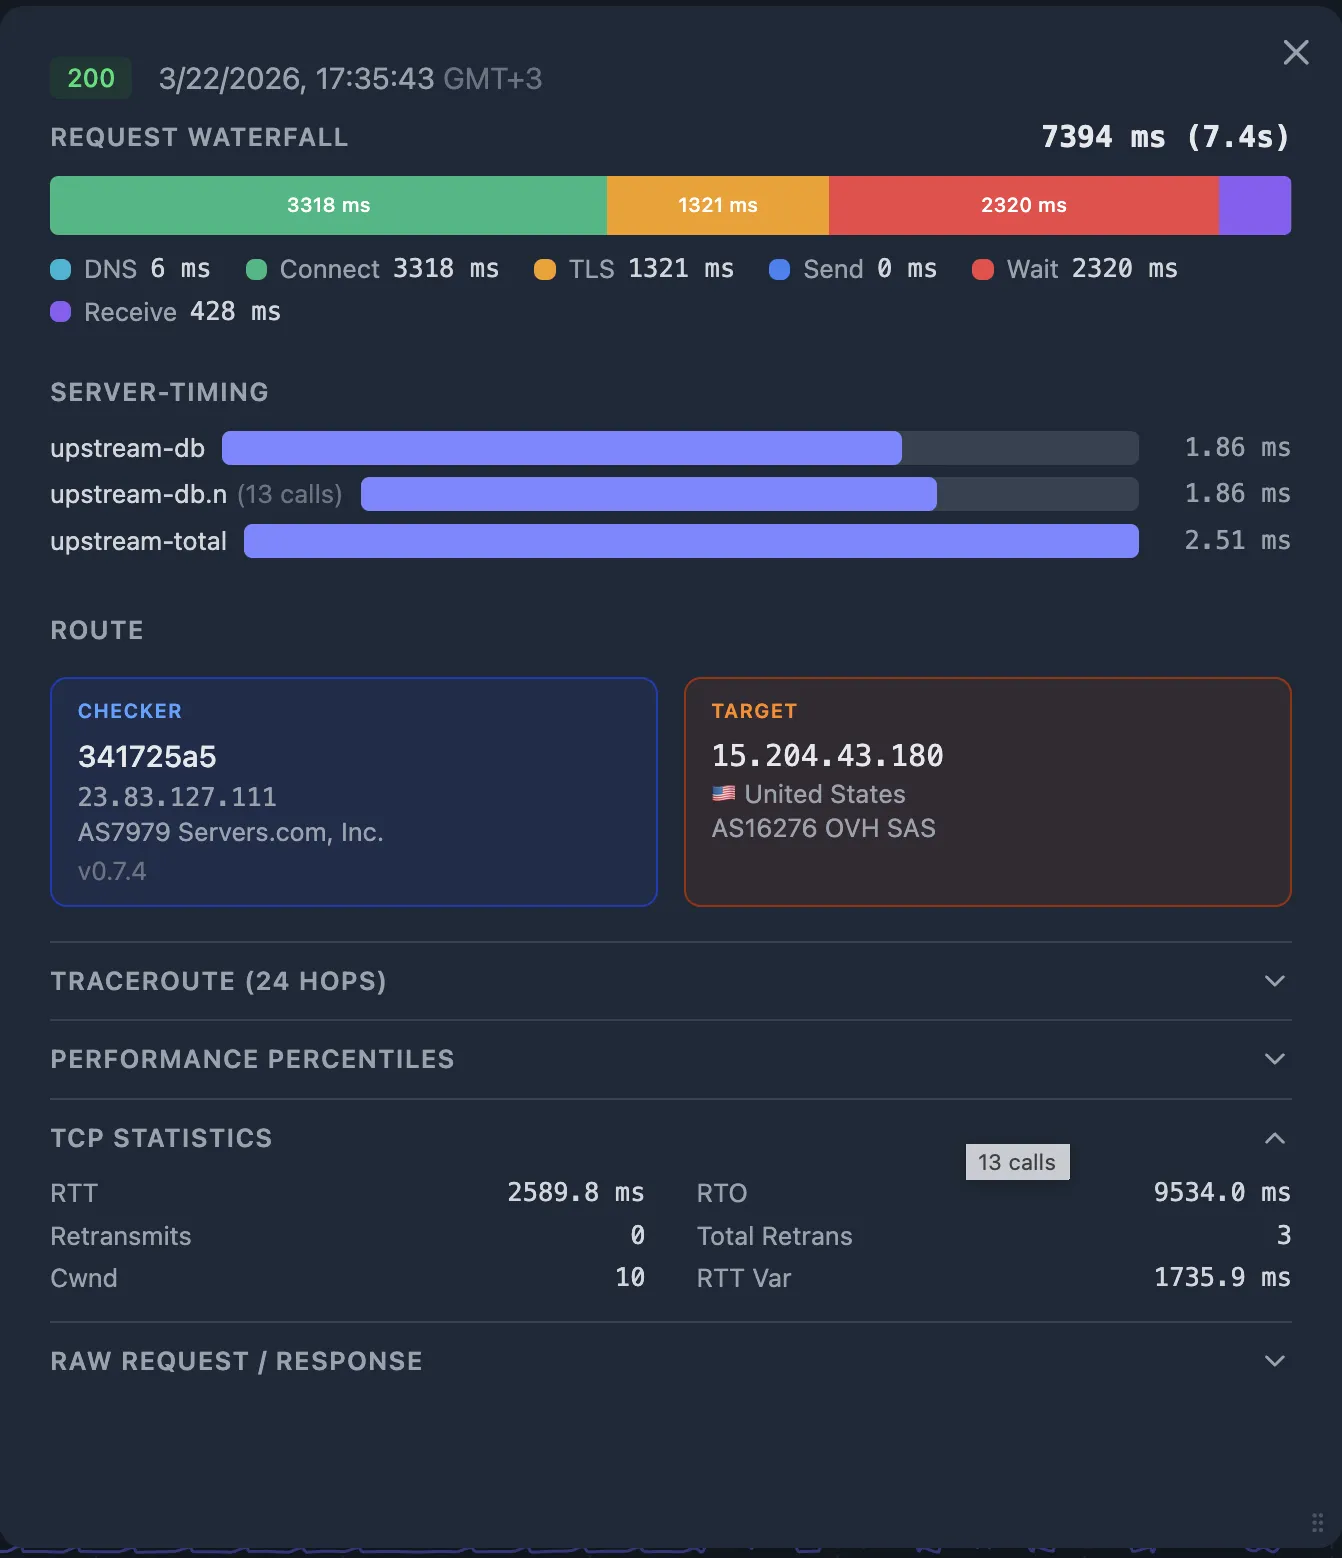Click the Receive legend dot icon
1342x1558 pixels.
[x=59, y=312]
